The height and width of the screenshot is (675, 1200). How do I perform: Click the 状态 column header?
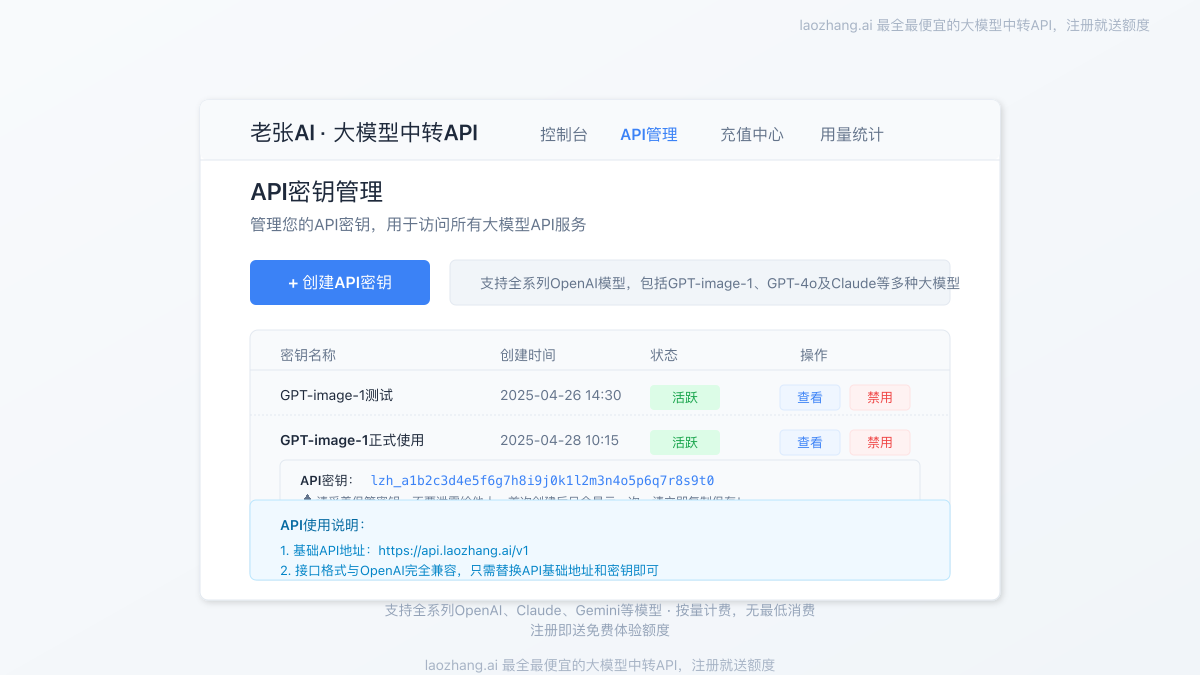click(664, 355)
